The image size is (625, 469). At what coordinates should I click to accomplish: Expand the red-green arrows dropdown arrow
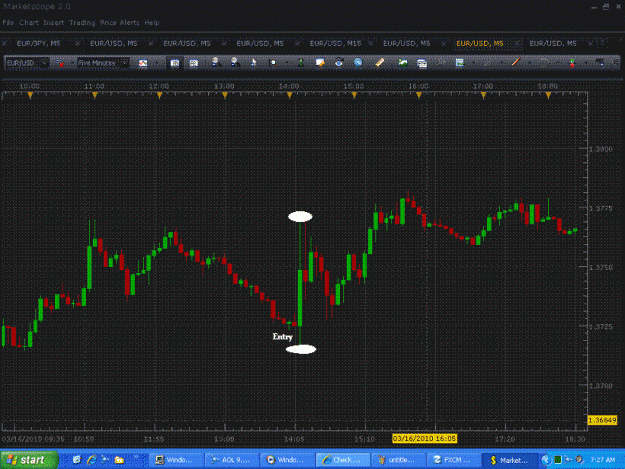[586, 63]
